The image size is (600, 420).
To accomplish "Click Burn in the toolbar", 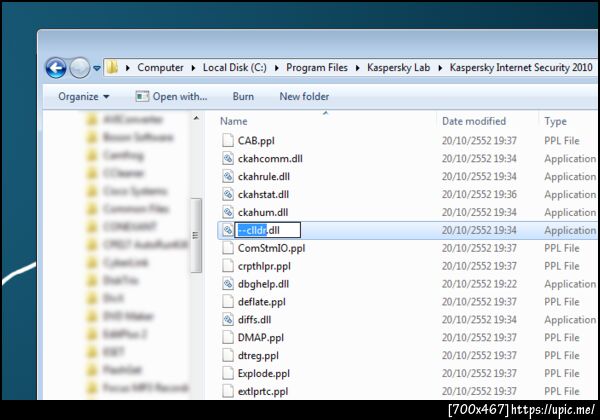I will (x=243, y=96).
